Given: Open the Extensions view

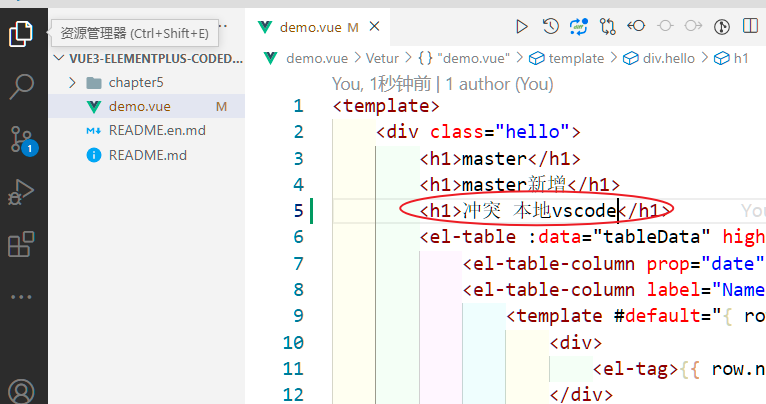Looking at the screenshot, I should pos(21,244).
